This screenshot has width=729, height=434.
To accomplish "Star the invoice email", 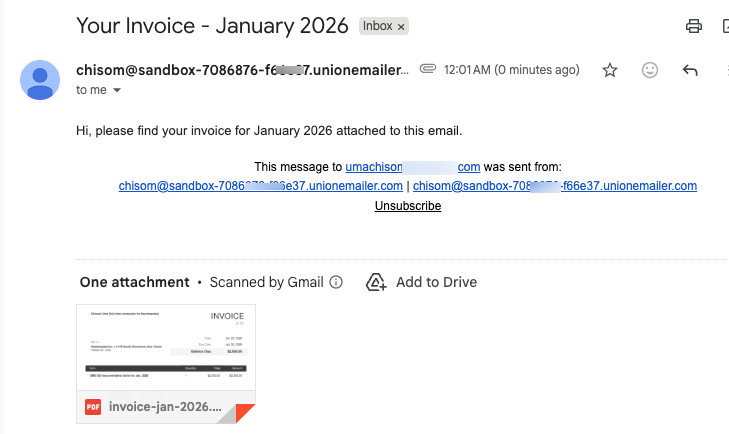I will click(610, 70).
